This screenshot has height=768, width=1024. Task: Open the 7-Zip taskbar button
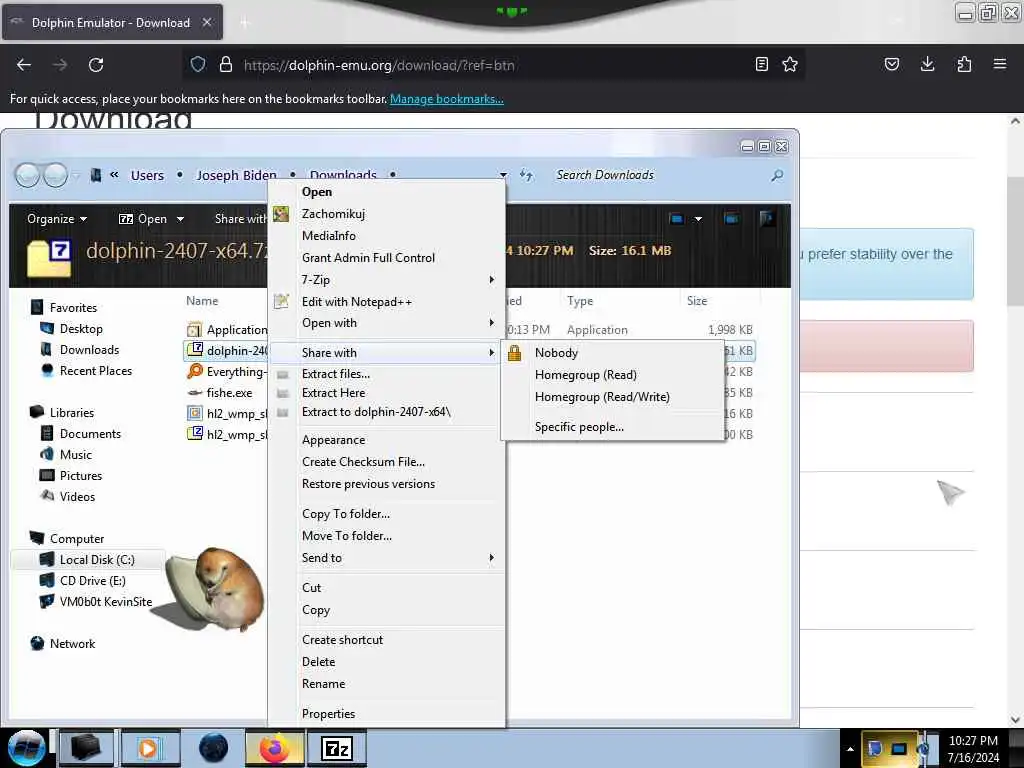click(x=337, y=748)
